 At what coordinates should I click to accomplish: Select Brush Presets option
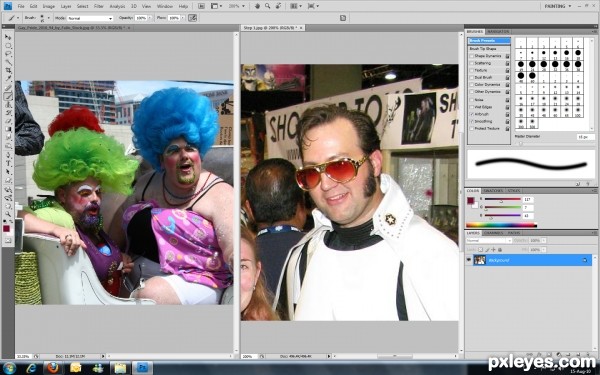pyautogui.click(x=489, y=41)
